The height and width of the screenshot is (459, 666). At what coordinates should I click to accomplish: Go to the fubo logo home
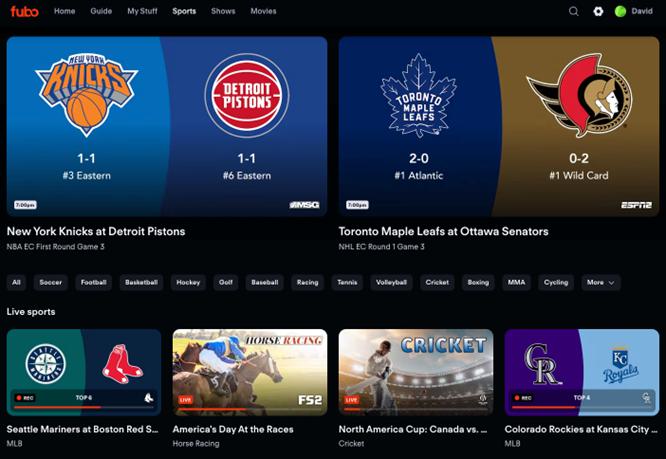click(x=24, y=11)
